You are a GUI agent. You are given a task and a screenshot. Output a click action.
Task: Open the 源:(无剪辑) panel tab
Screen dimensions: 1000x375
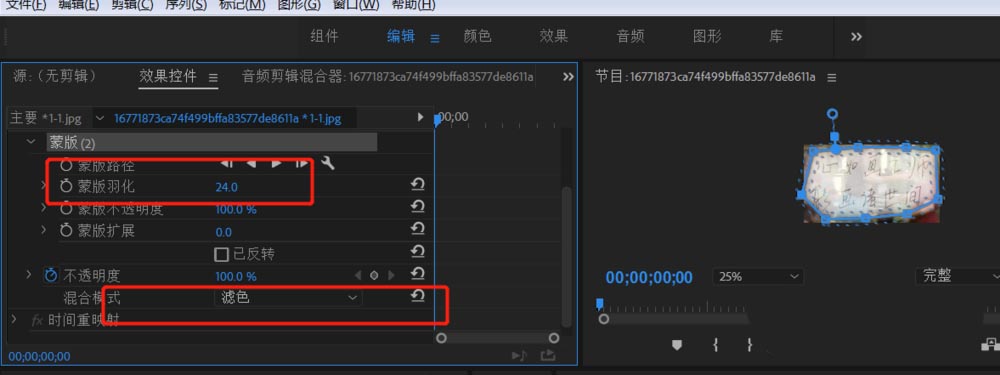[x=55, y=77]
